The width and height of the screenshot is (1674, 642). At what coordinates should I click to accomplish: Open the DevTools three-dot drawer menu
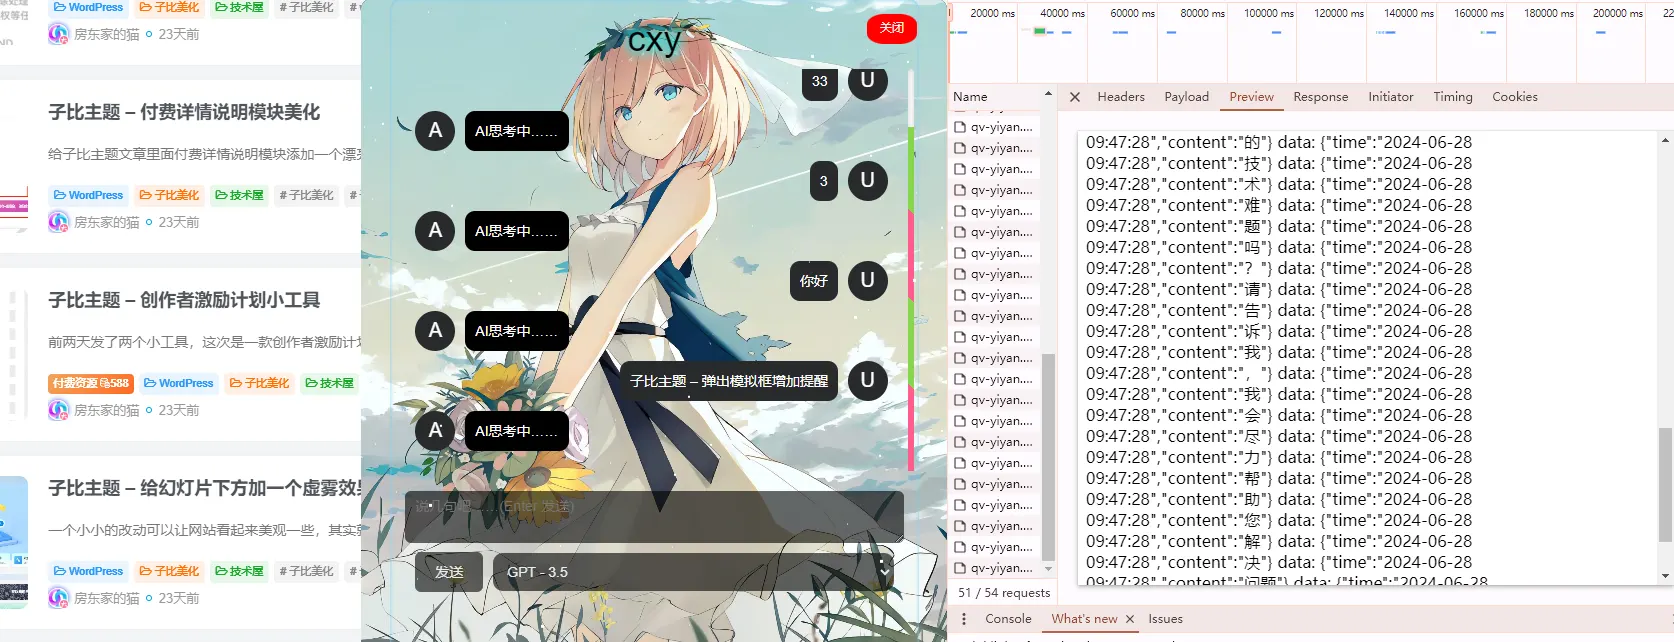coord(964,619)
